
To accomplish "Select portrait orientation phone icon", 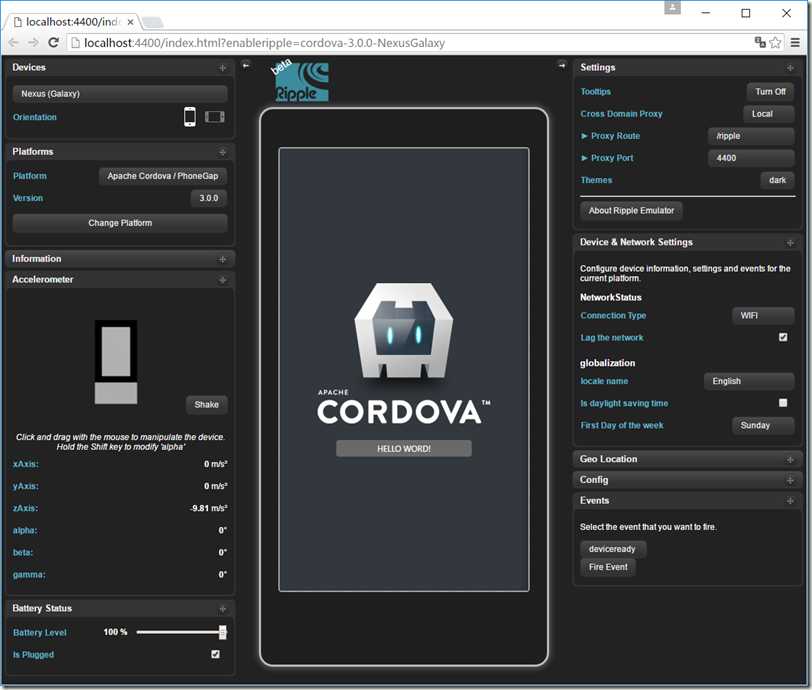I will coord(190,117).
